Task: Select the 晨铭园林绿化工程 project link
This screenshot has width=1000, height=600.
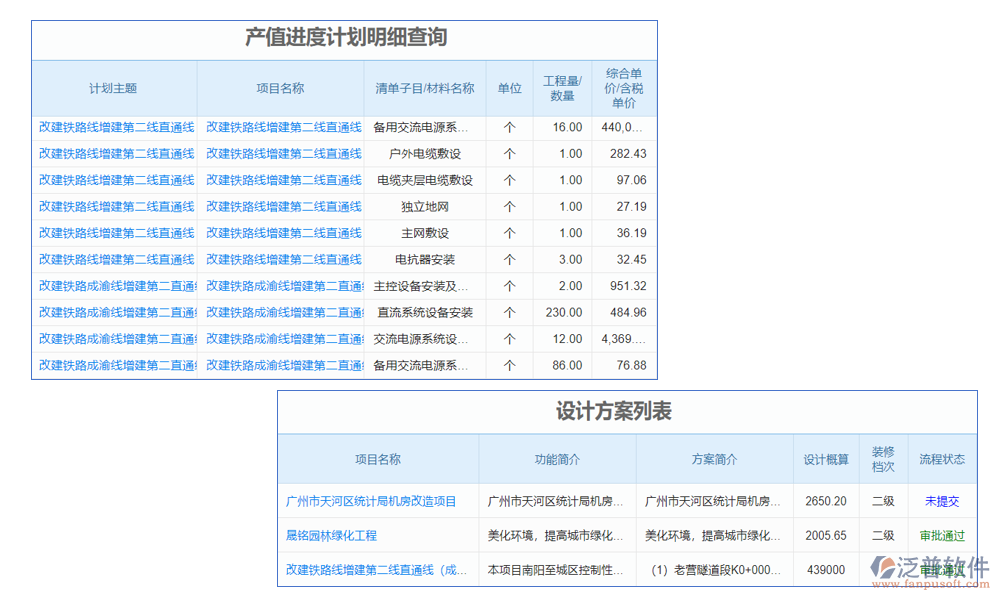Action: (x=329, y=536)
